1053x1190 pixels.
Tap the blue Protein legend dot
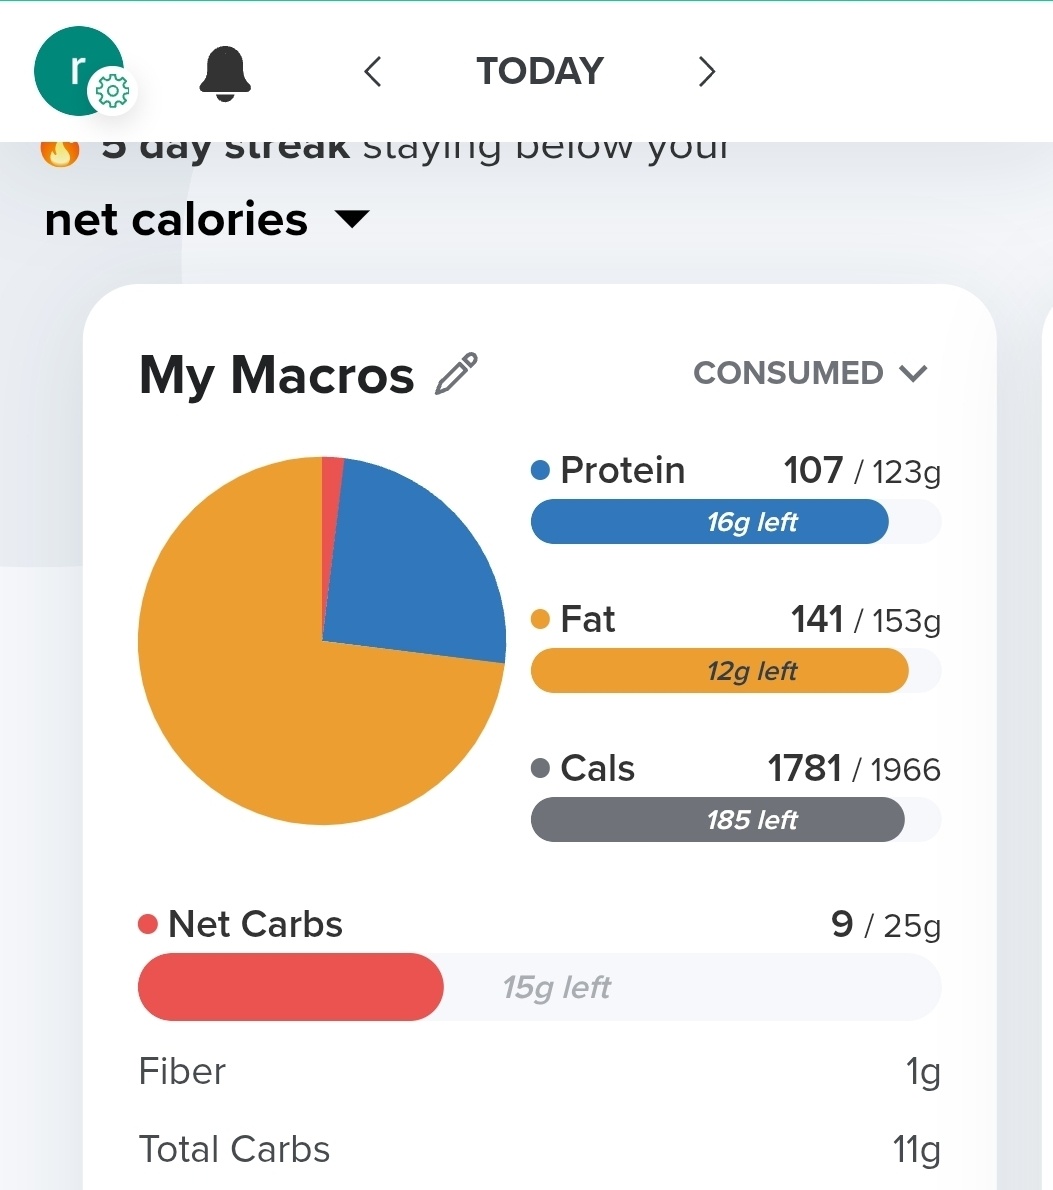pos(541,470)
